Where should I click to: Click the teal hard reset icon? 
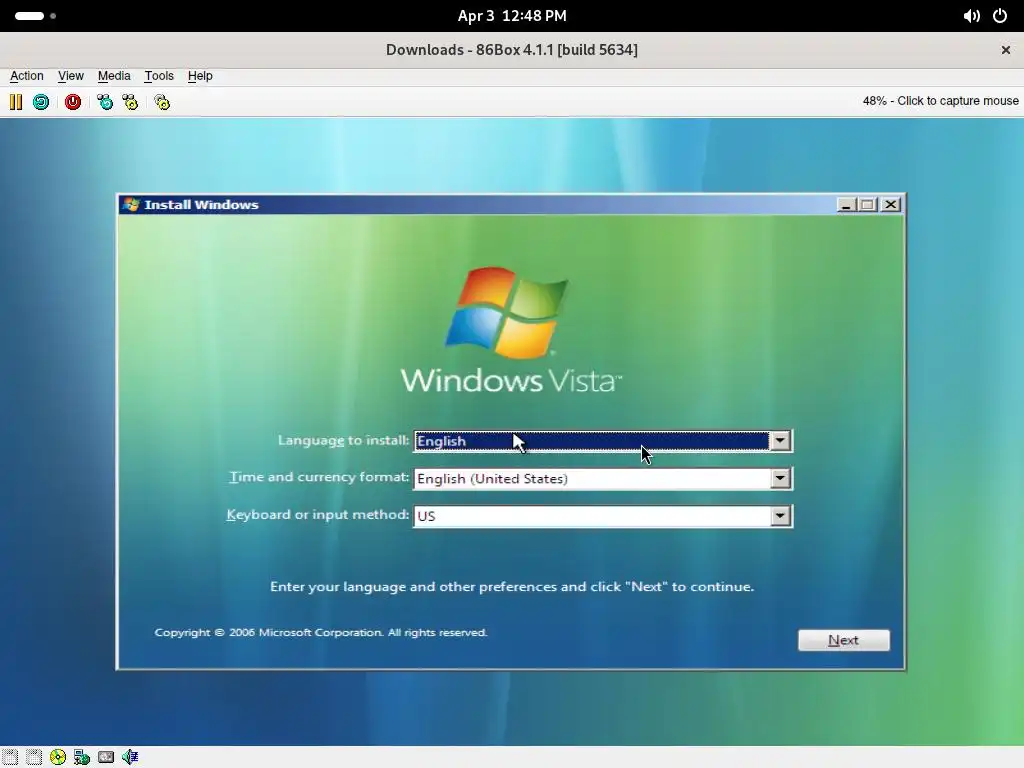[x=41, y=102]
